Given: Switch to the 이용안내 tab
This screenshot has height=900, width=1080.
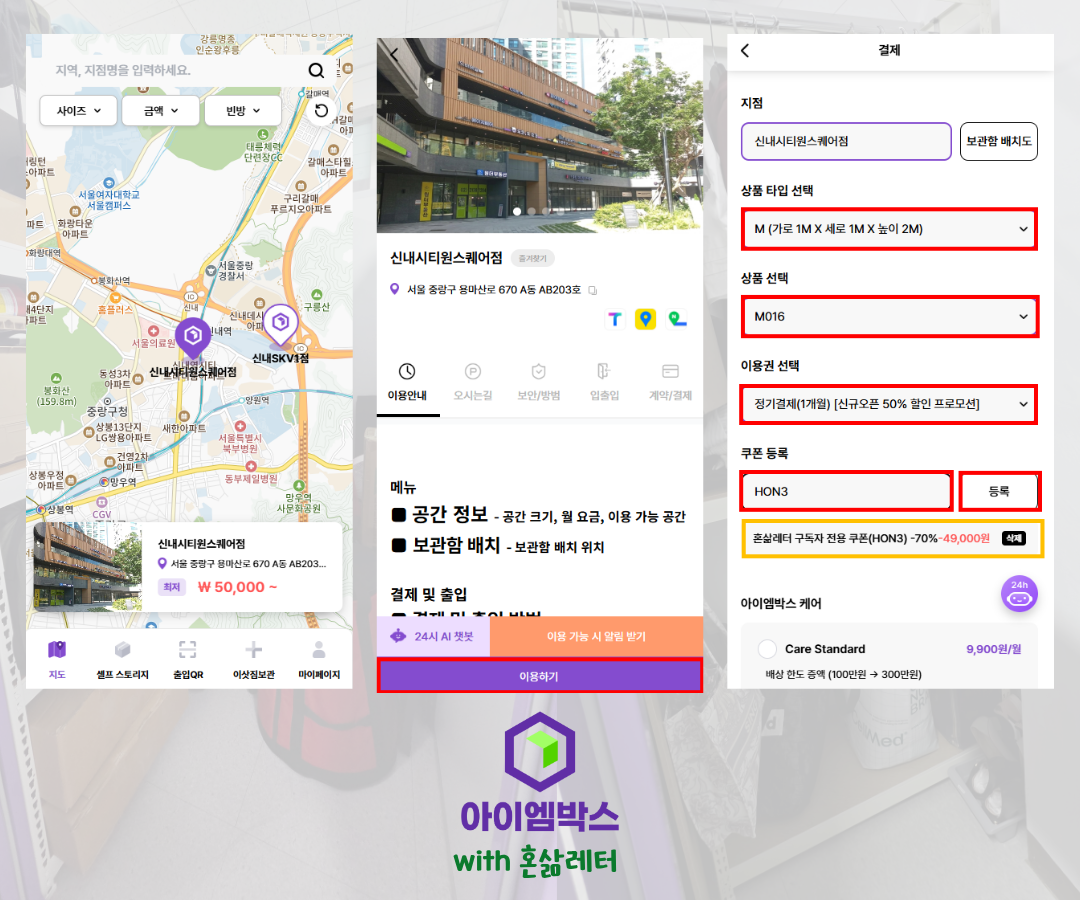Looking at the screenshot, I should tap(407, 382).
